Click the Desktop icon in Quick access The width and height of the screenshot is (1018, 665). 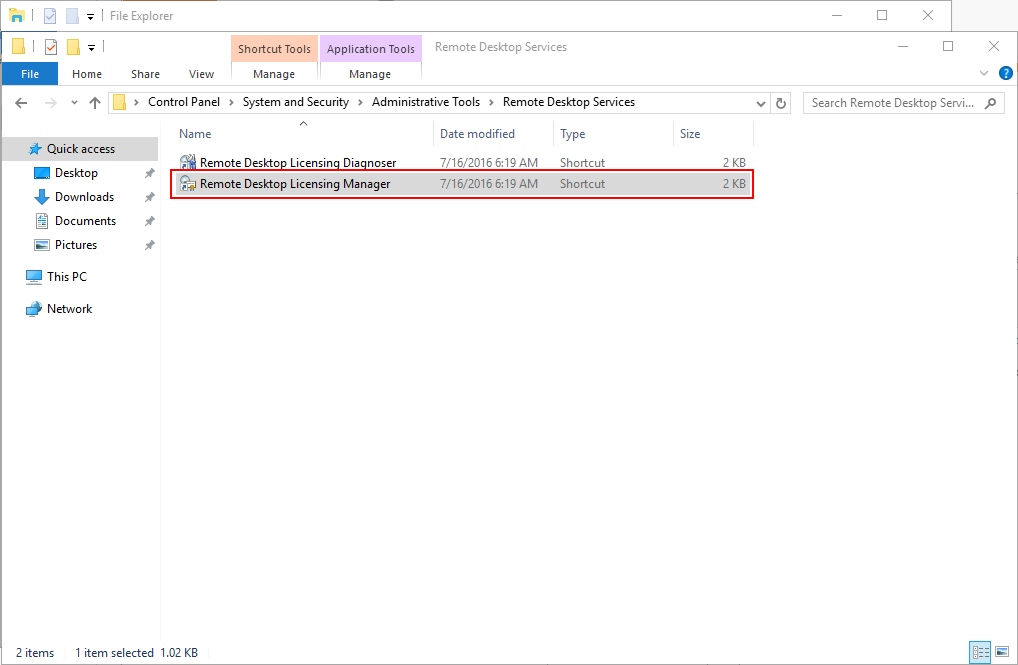click(42, 173)
